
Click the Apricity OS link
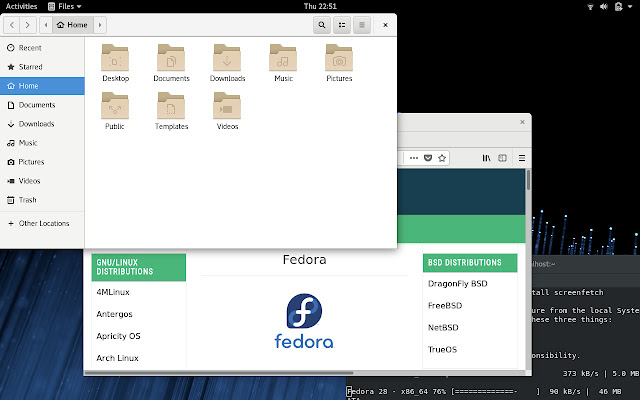118,336
